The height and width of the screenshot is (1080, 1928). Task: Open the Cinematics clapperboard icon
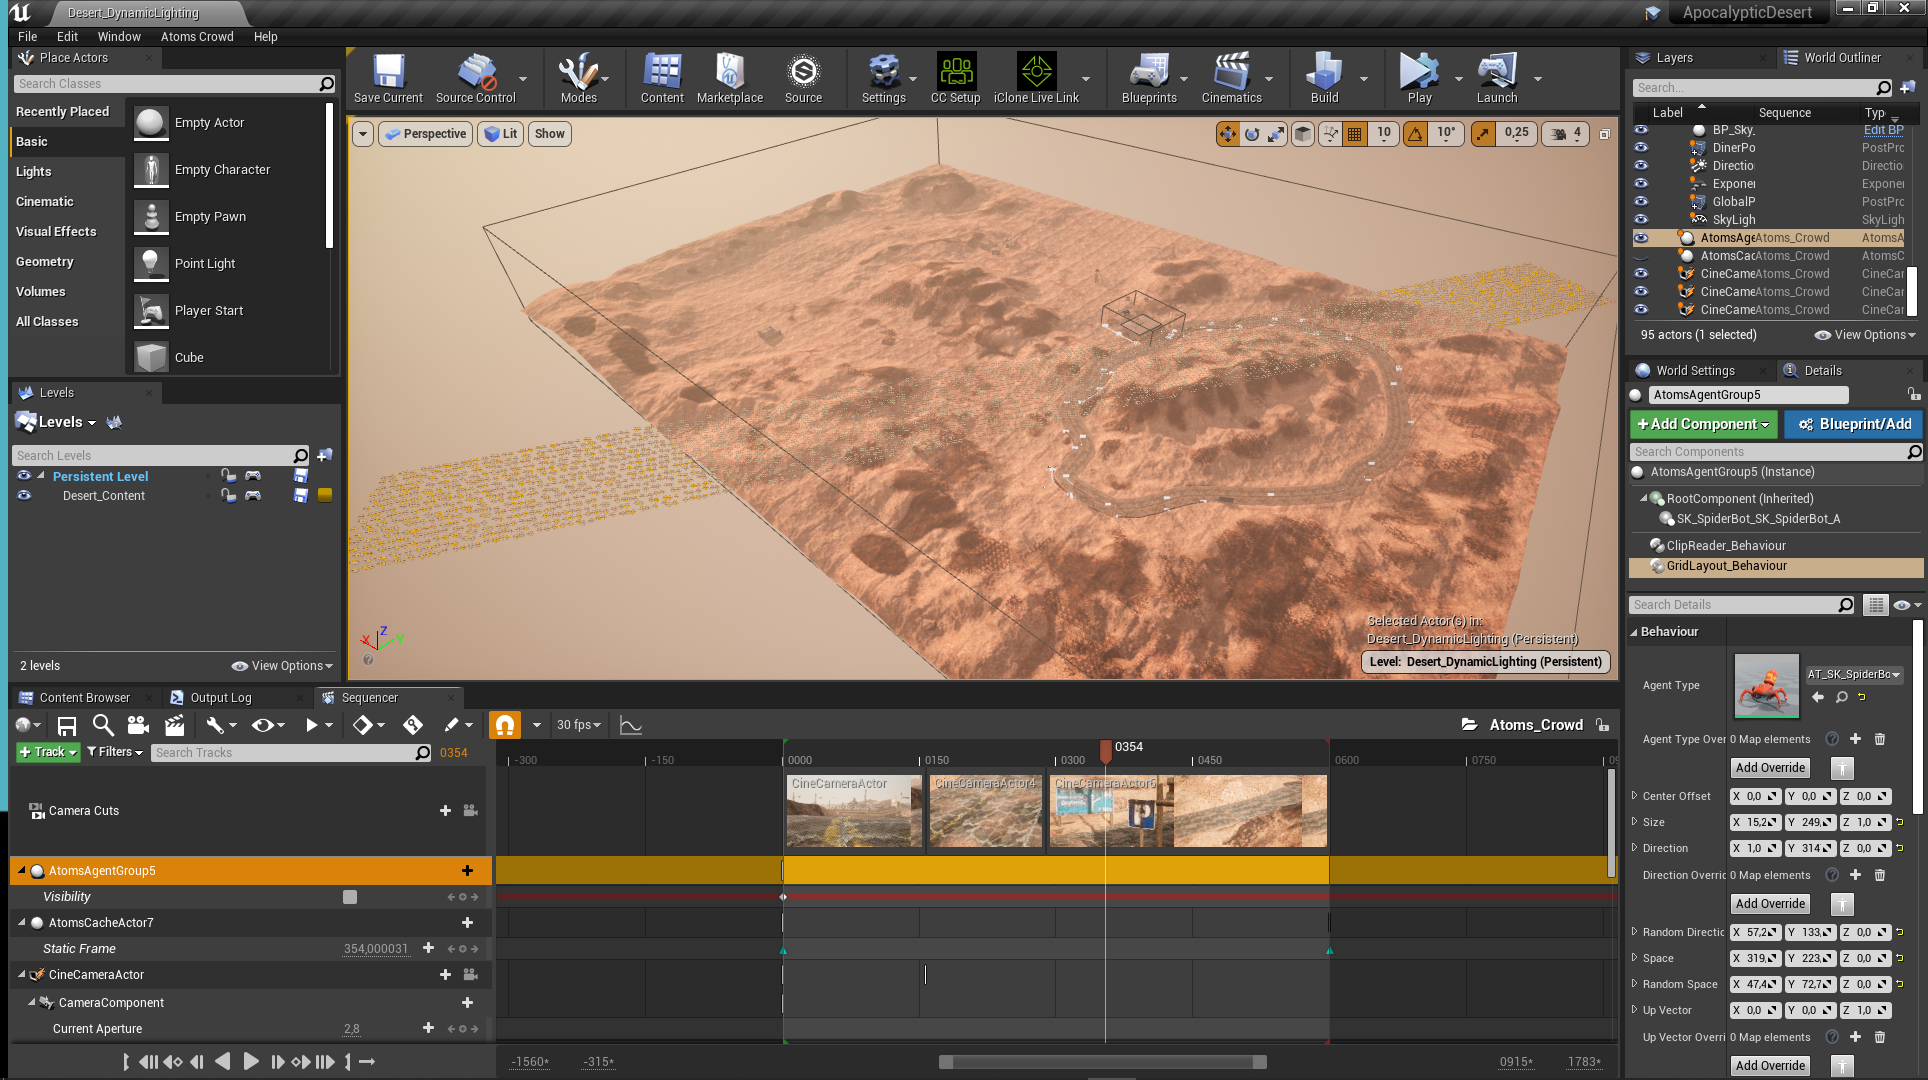(x=1231, y=78)
